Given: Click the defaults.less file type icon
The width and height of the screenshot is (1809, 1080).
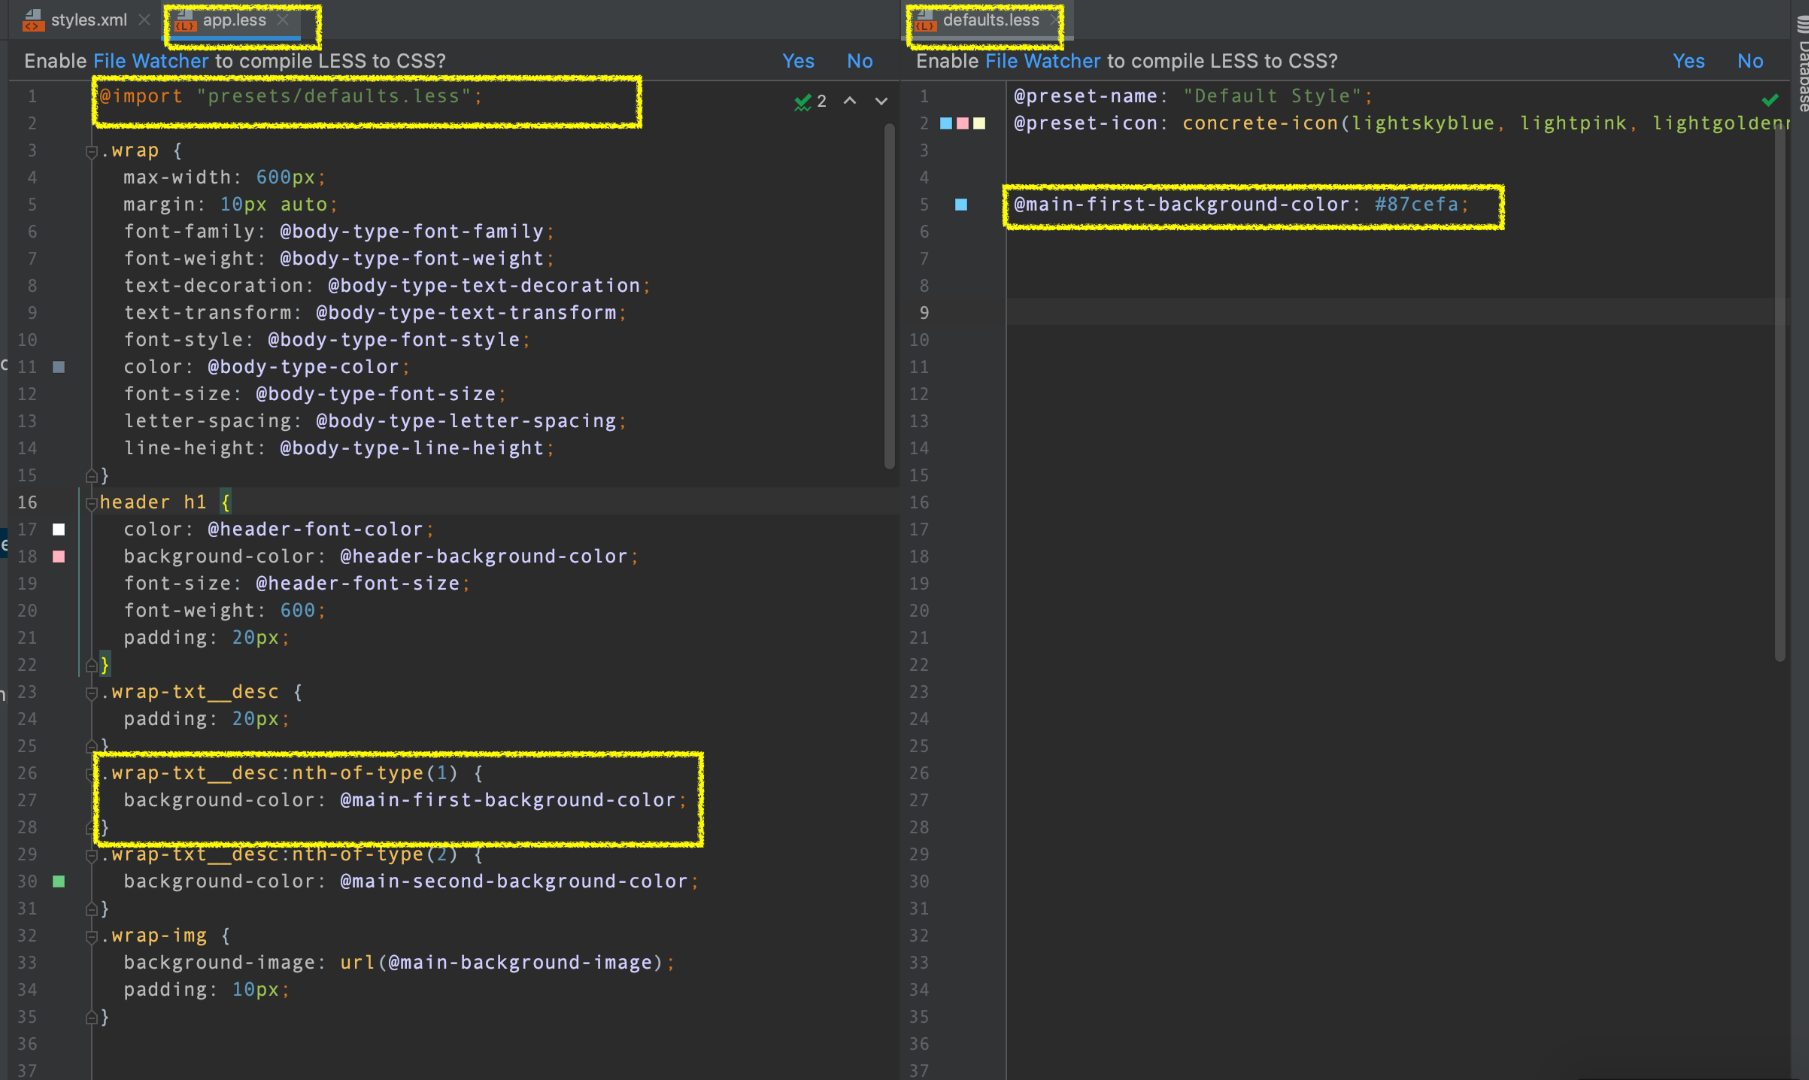Looking at the screenshot, I should click(926, 20).
